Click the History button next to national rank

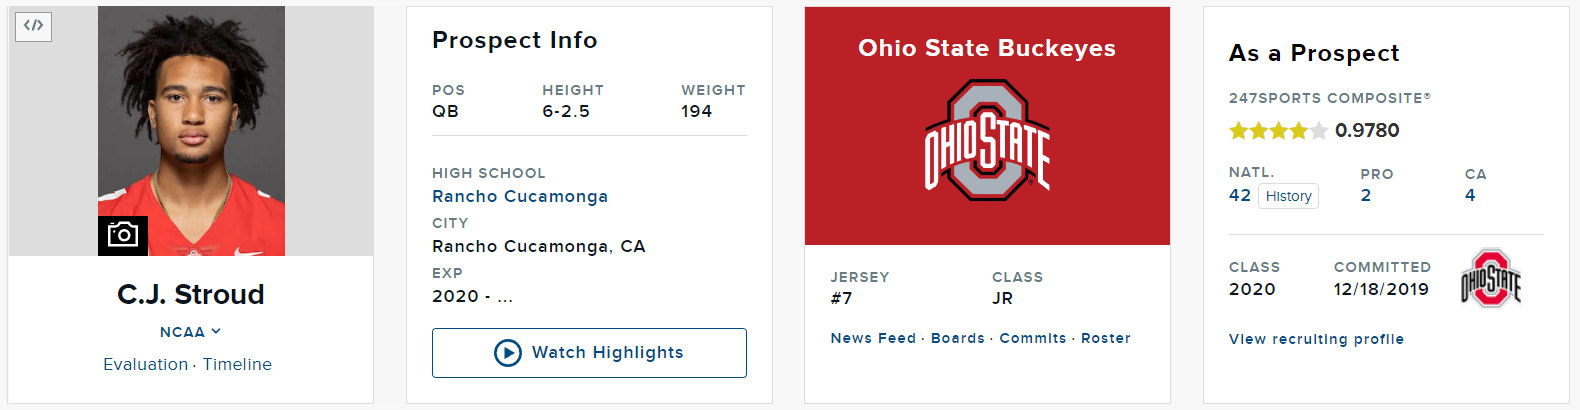coord(1288,196)
